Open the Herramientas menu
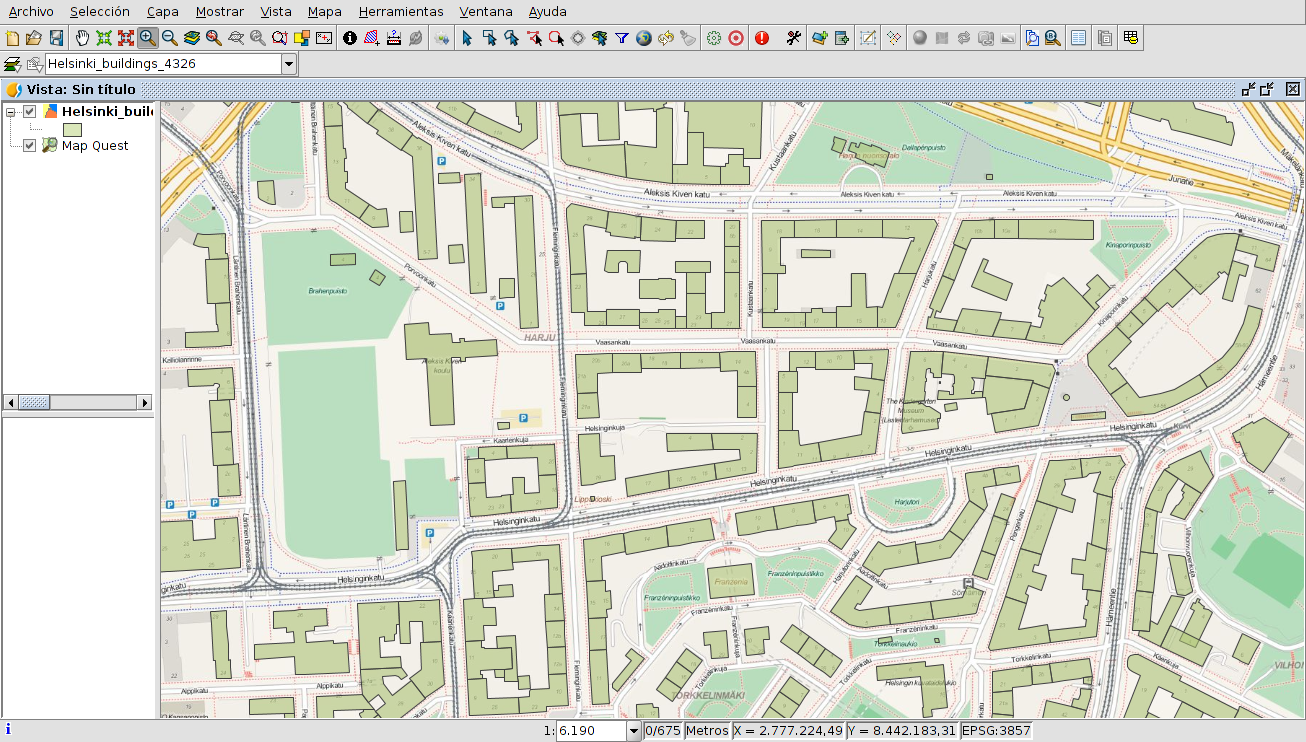The image size is (1306, 742). point(400,12)
